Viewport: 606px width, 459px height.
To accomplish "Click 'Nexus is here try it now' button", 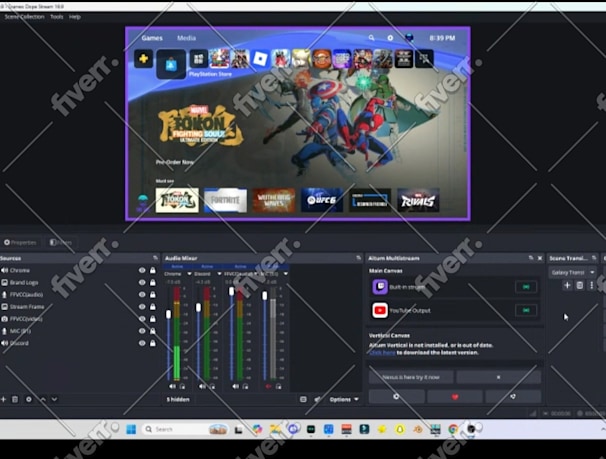I will pos(411,377).
